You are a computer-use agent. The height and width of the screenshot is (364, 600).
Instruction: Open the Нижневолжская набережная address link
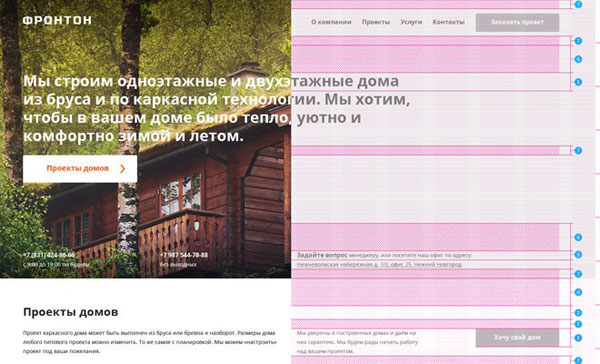click(379, 264)
